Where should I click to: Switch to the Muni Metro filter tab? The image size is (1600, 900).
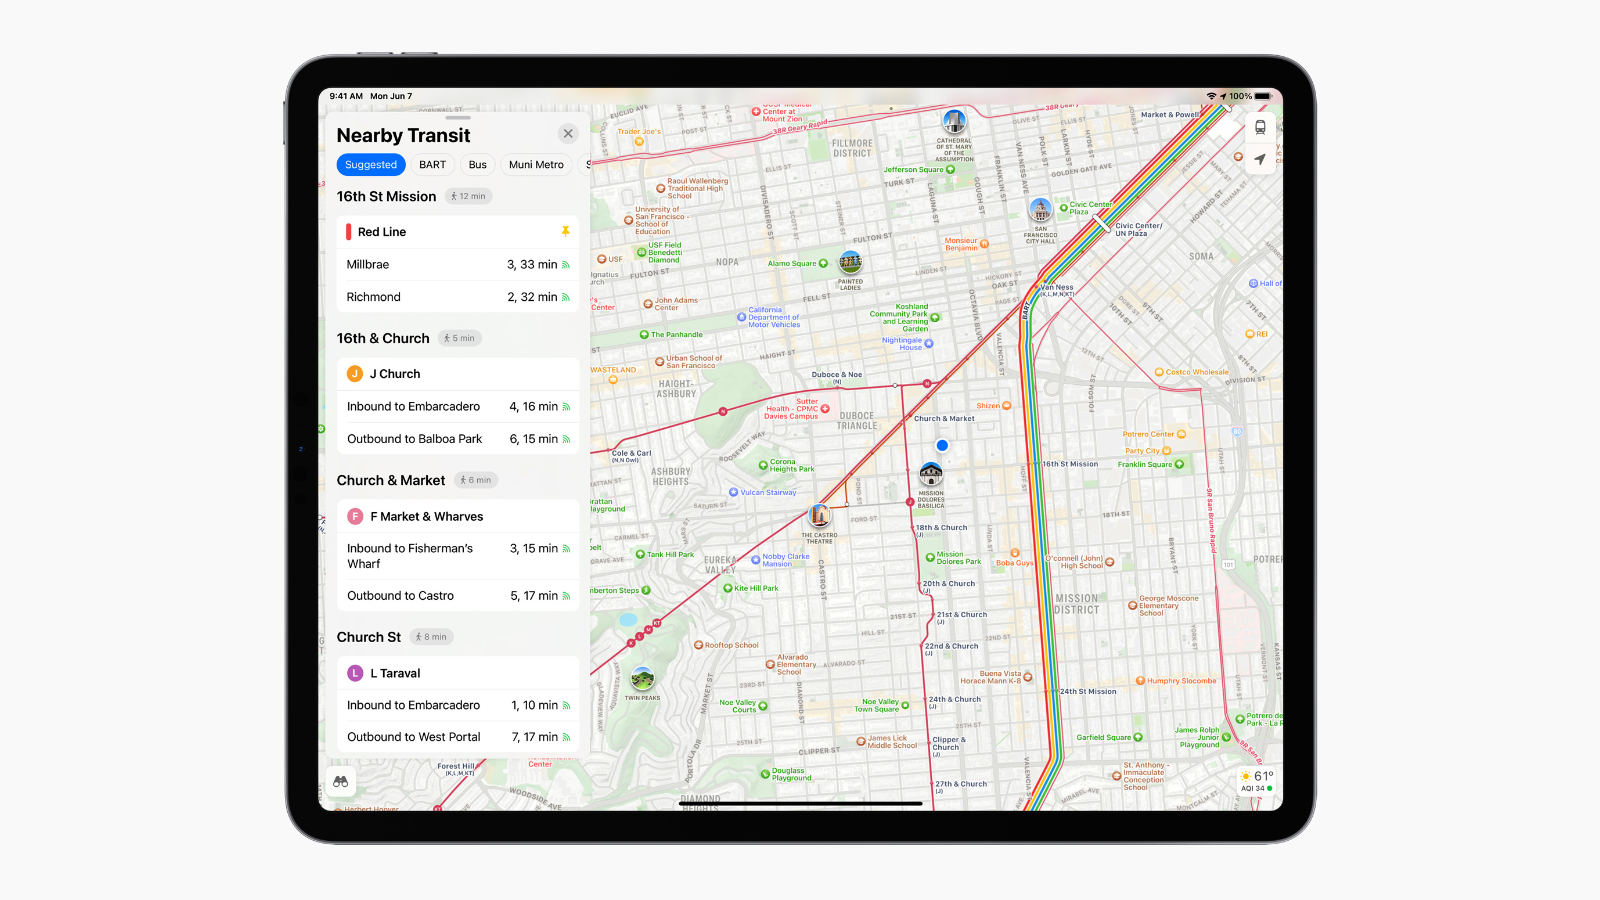pyautogui.click(x=536, y=164)
